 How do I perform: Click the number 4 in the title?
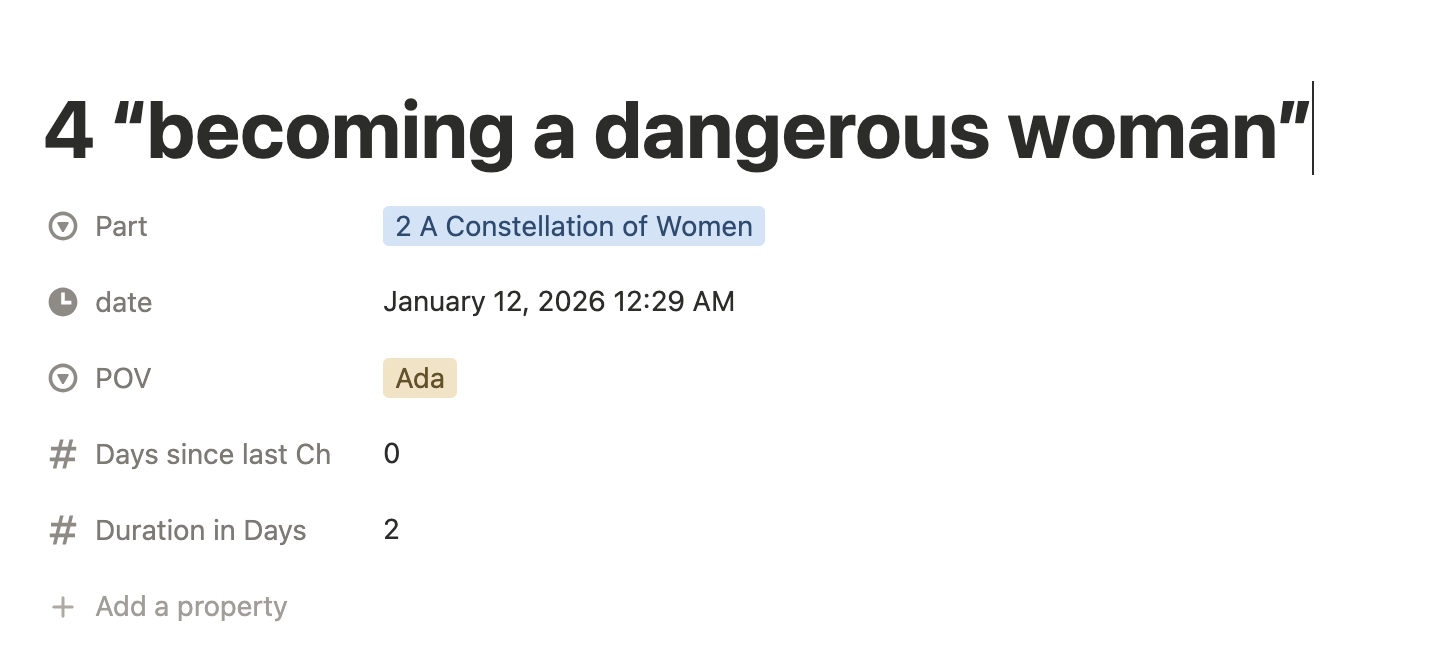(69, 132)
